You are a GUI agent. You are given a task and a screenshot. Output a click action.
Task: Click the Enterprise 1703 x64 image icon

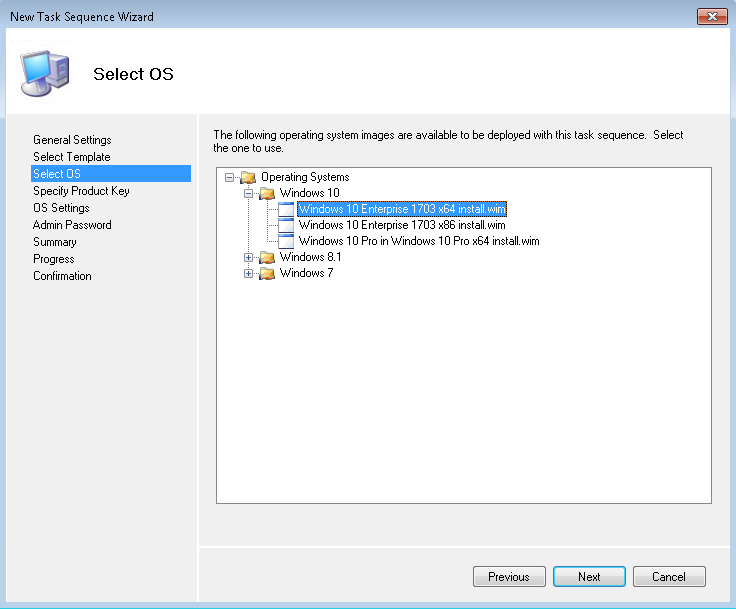(x=286, y=209)
